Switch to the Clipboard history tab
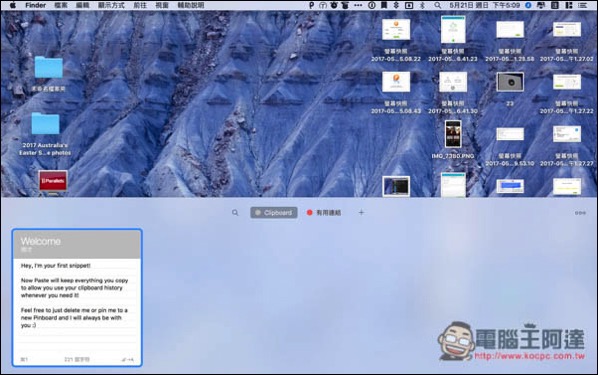Viewport: 598px width, 375px height. point(274,213)
